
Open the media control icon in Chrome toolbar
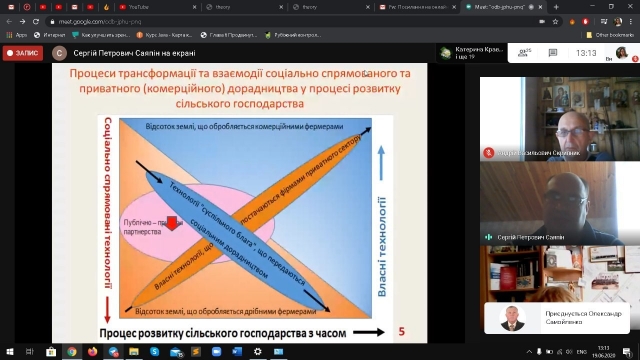[x=604, y=22]
